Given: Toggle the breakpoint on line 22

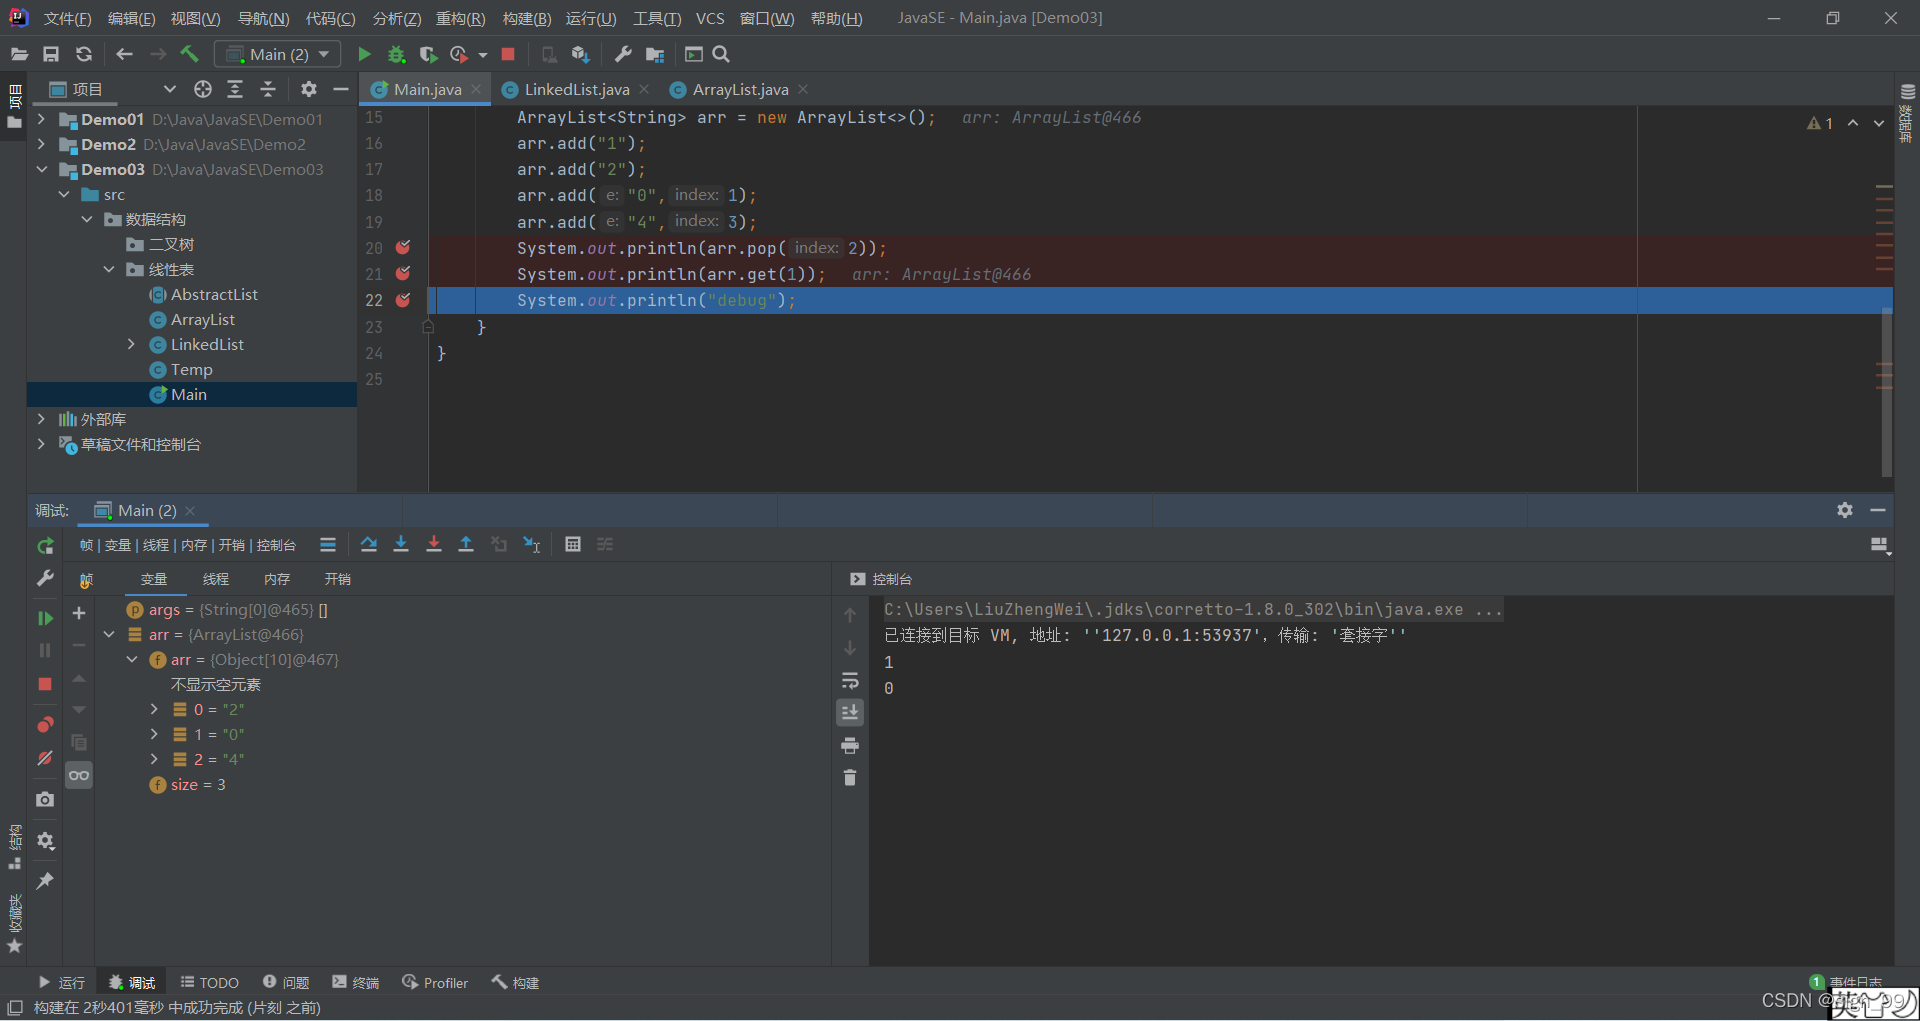Looking at the screenshot, I should point(403,300).
